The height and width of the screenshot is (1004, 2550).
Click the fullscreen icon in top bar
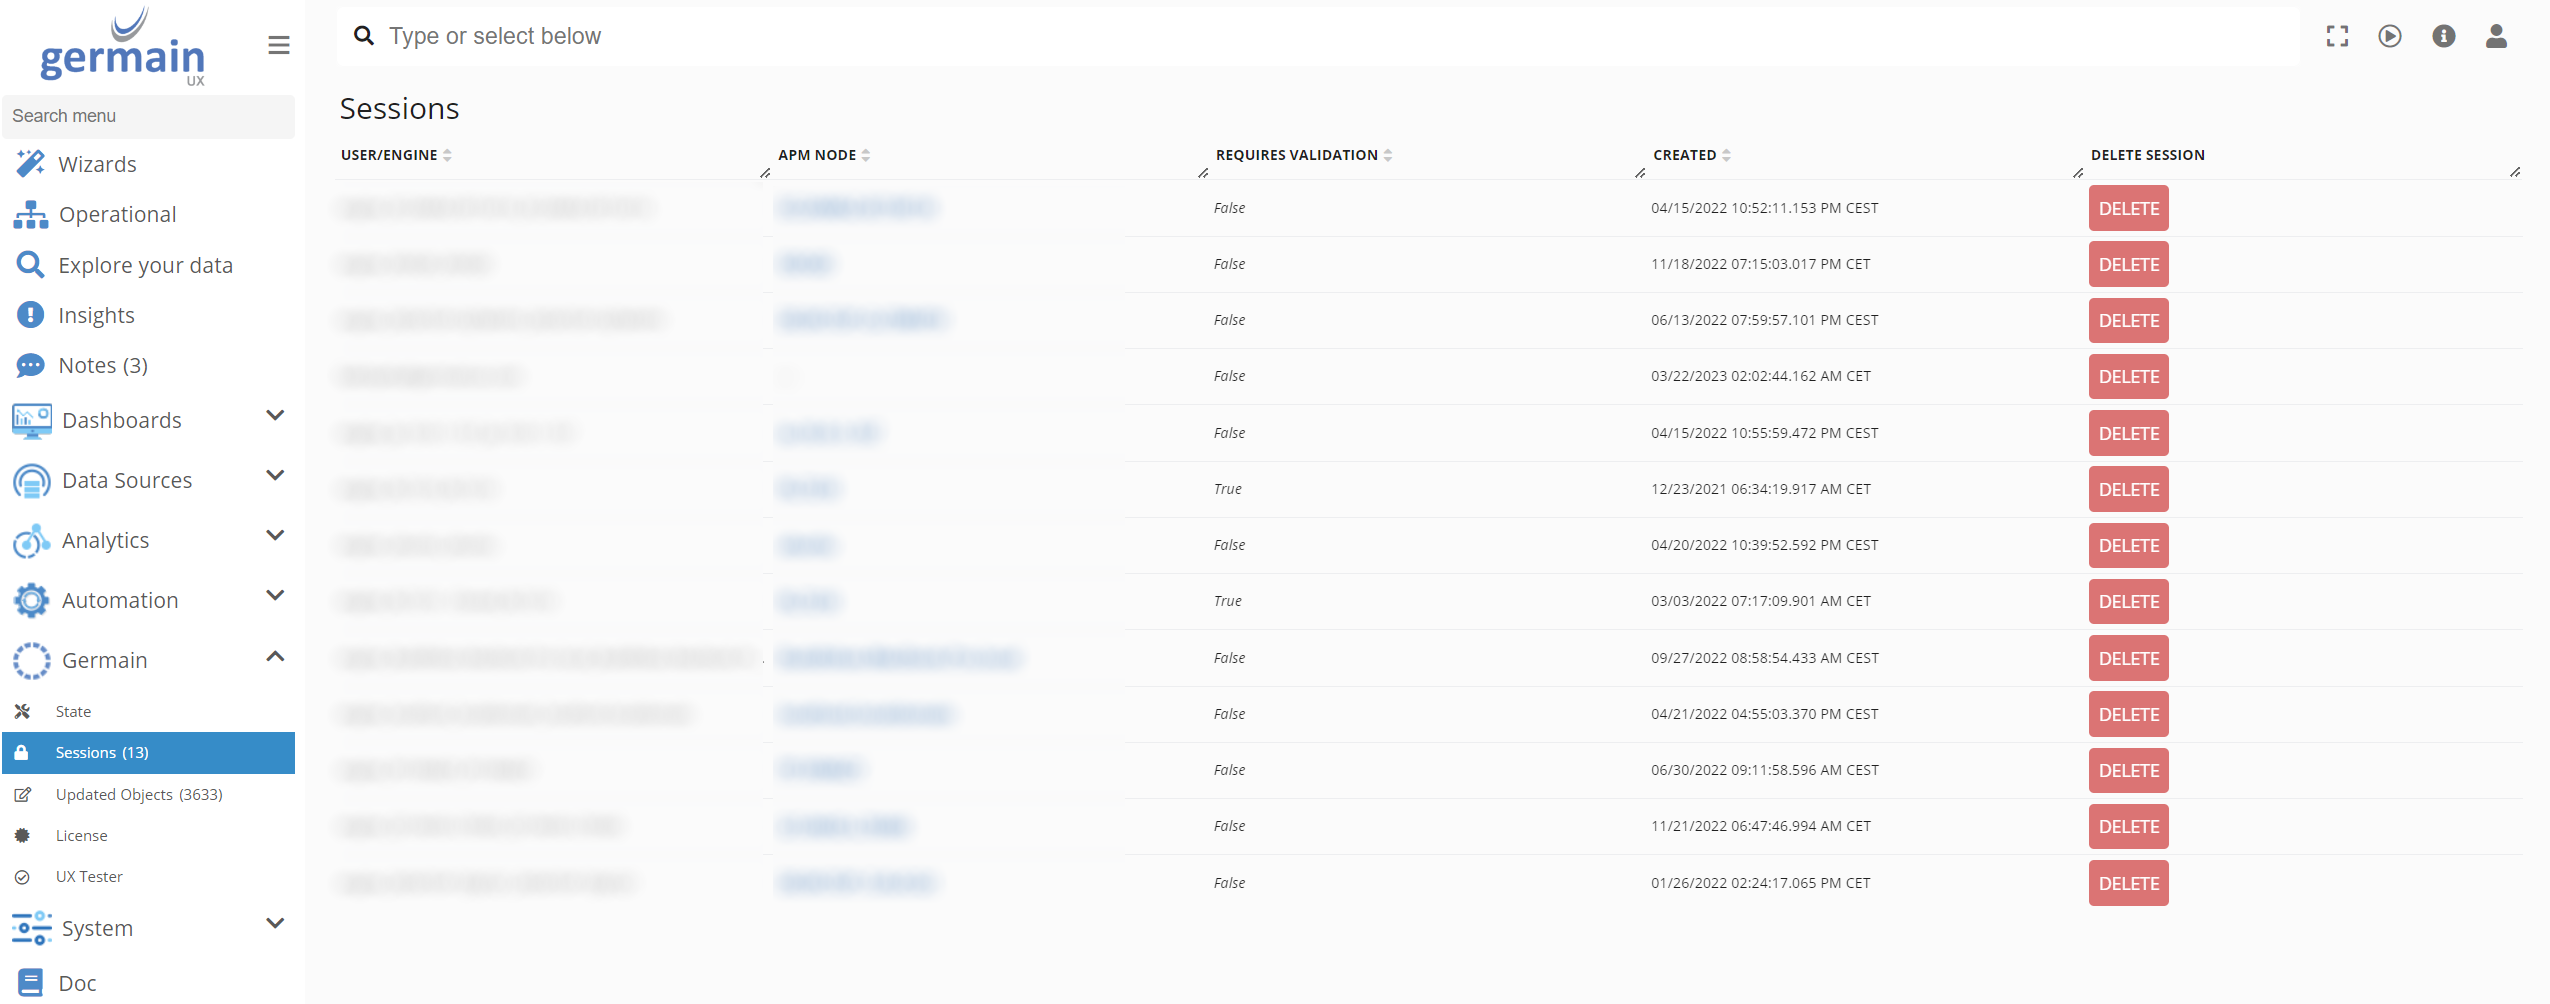[2337, 37]
